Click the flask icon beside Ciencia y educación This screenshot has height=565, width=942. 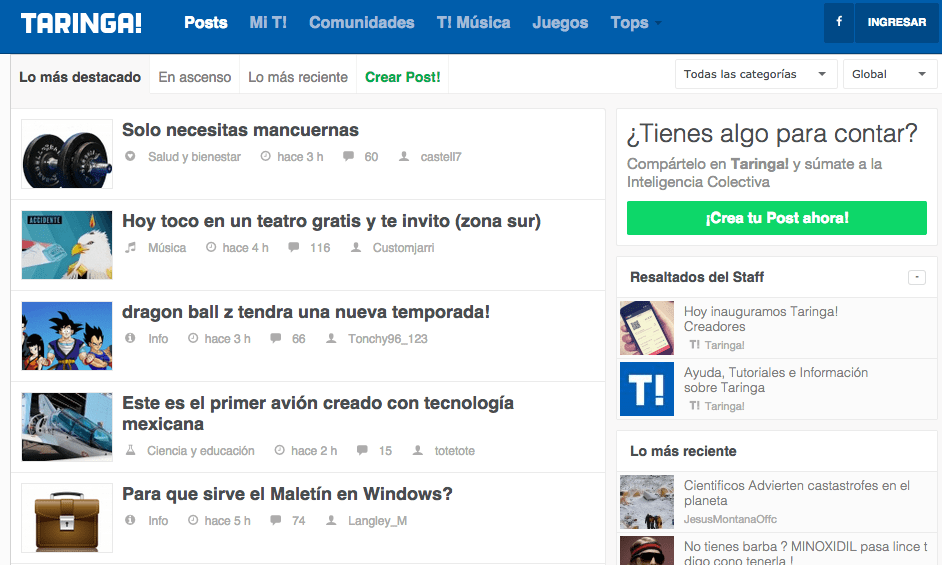(x=130, y=451)
